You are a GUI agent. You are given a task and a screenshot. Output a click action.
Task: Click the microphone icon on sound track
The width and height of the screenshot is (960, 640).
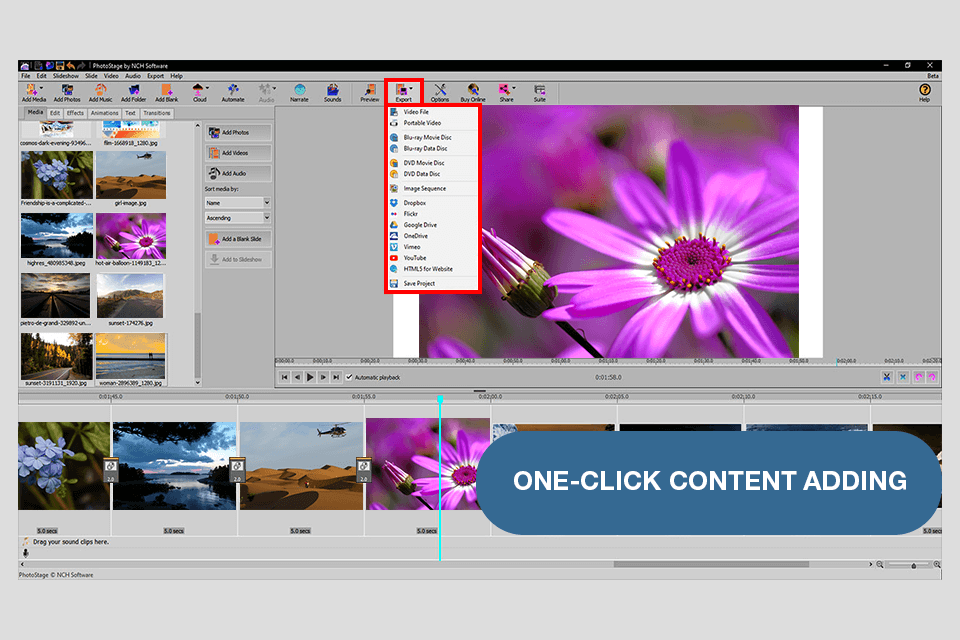[26, 552]
